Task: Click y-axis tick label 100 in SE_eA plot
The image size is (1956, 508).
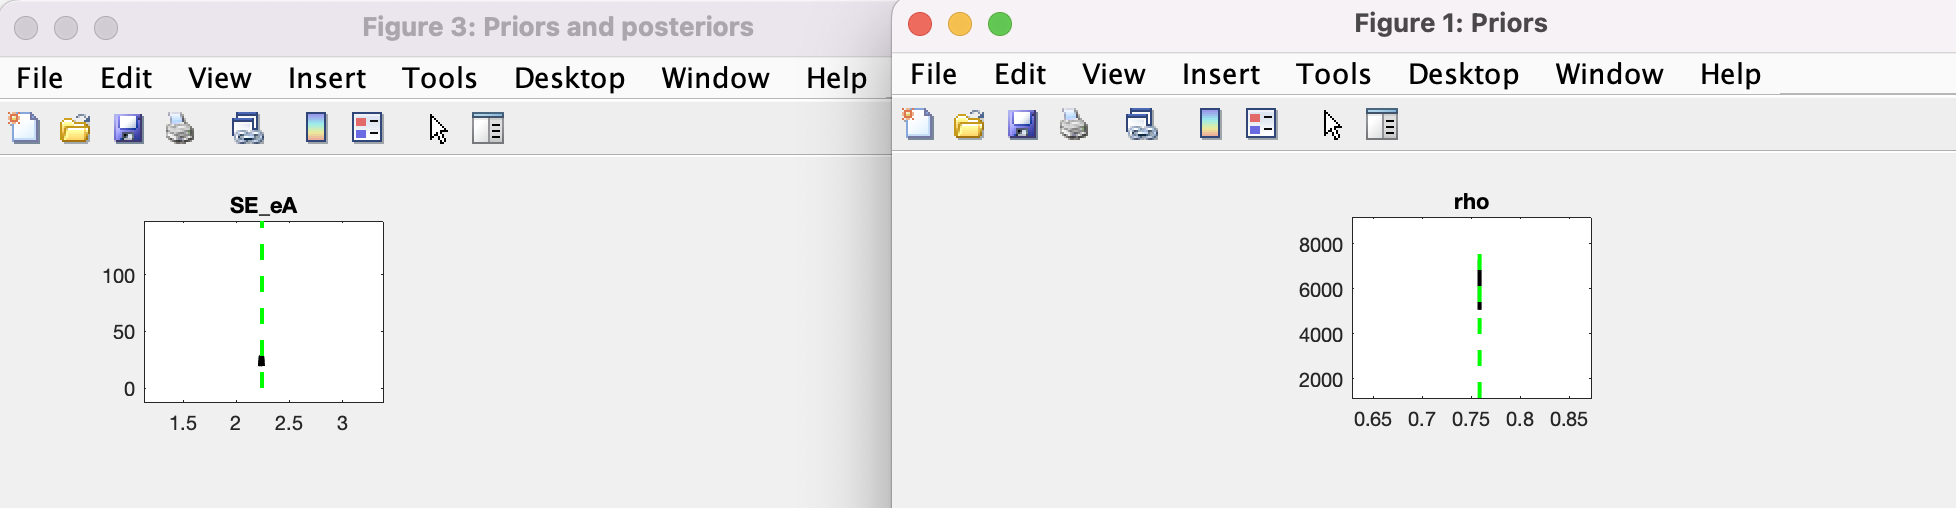Action: (118, 276)
